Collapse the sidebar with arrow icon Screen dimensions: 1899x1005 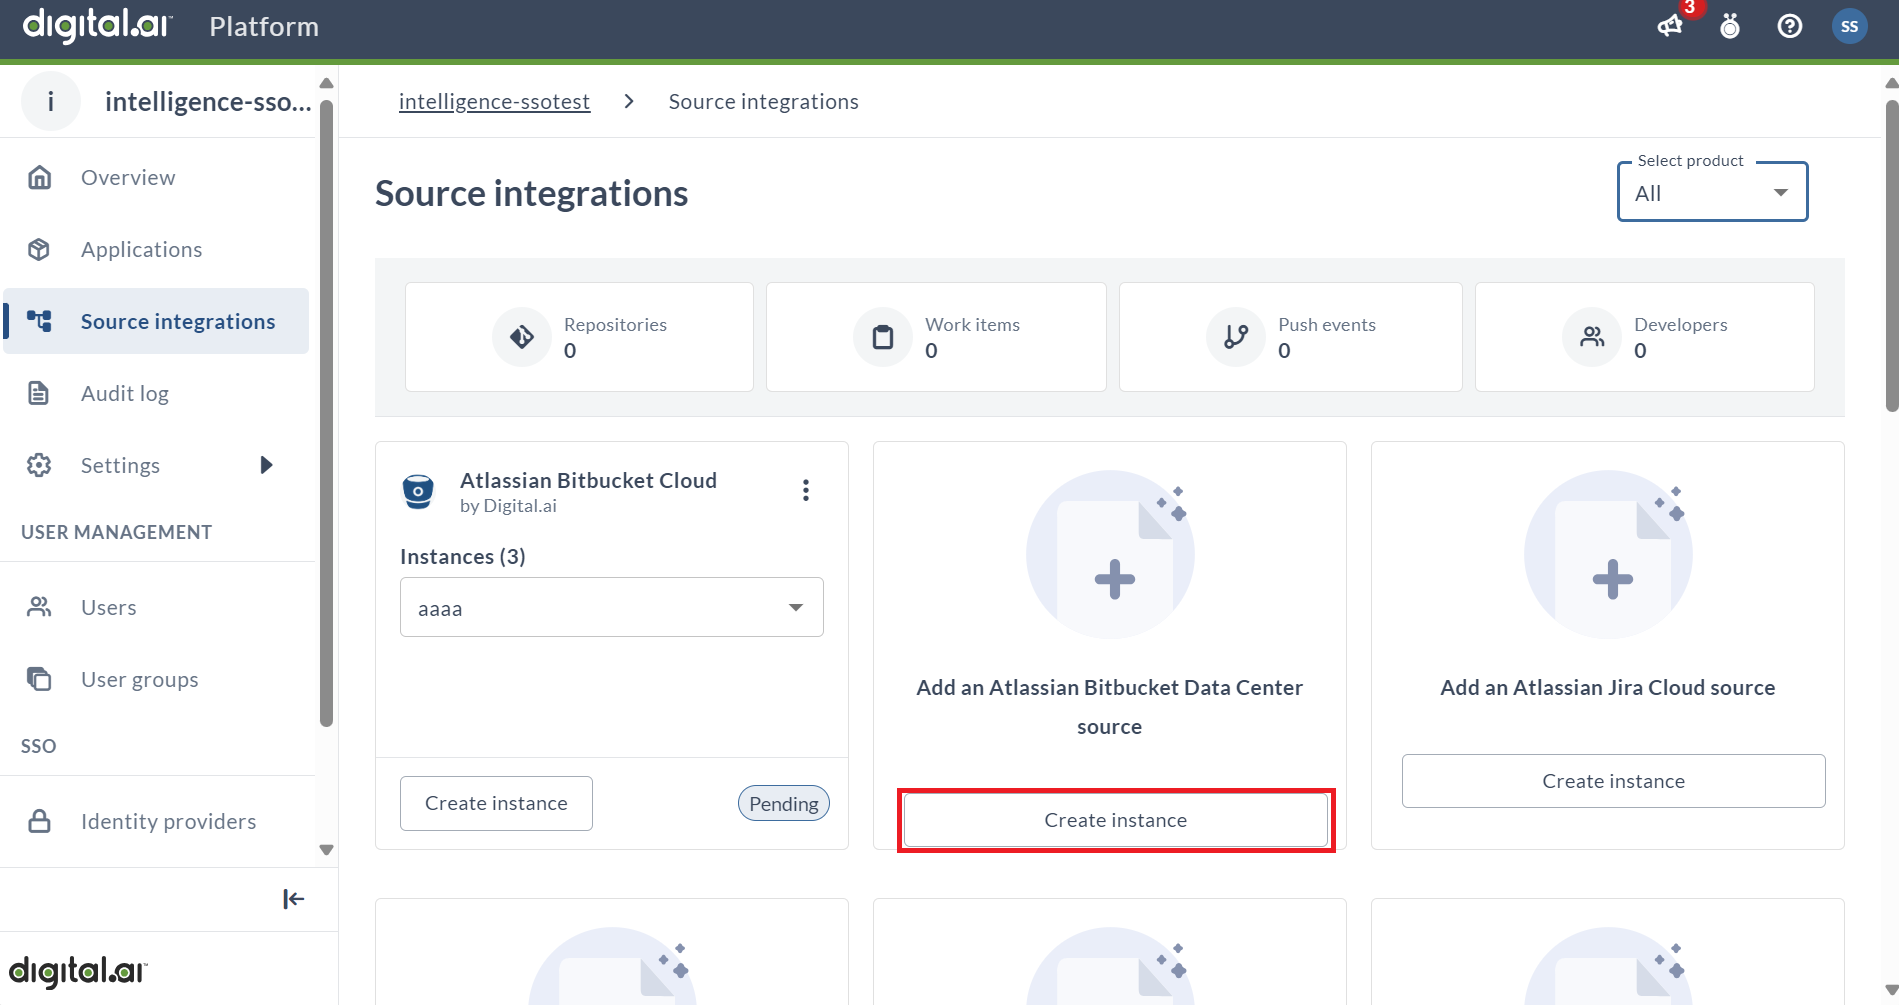click(293, 899)
